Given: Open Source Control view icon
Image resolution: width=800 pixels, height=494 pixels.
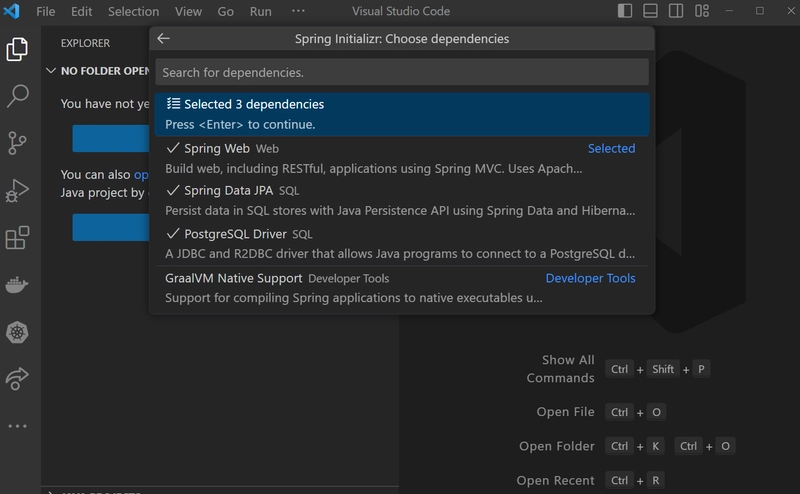Looking at the screenshot, I should pyautogui.click(x=17, y=143).
